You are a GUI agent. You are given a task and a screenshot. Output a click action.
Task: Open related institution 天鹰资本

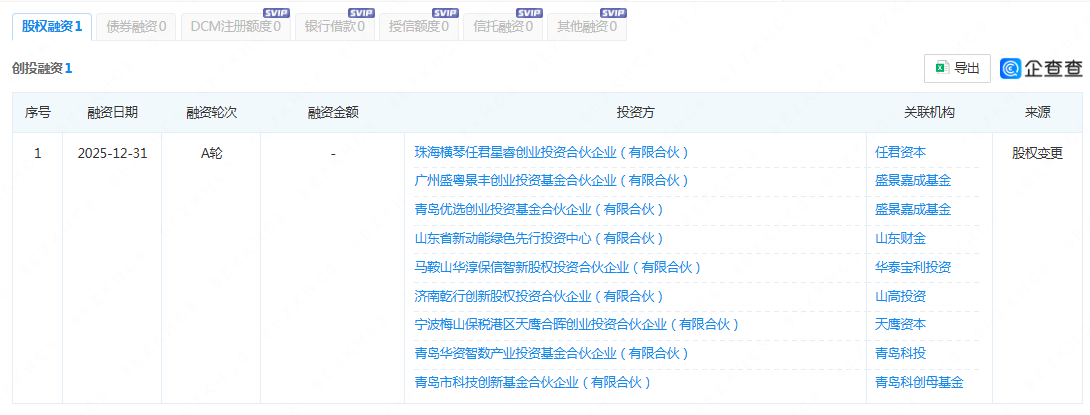pyautogui.click(x=900, y=324)
